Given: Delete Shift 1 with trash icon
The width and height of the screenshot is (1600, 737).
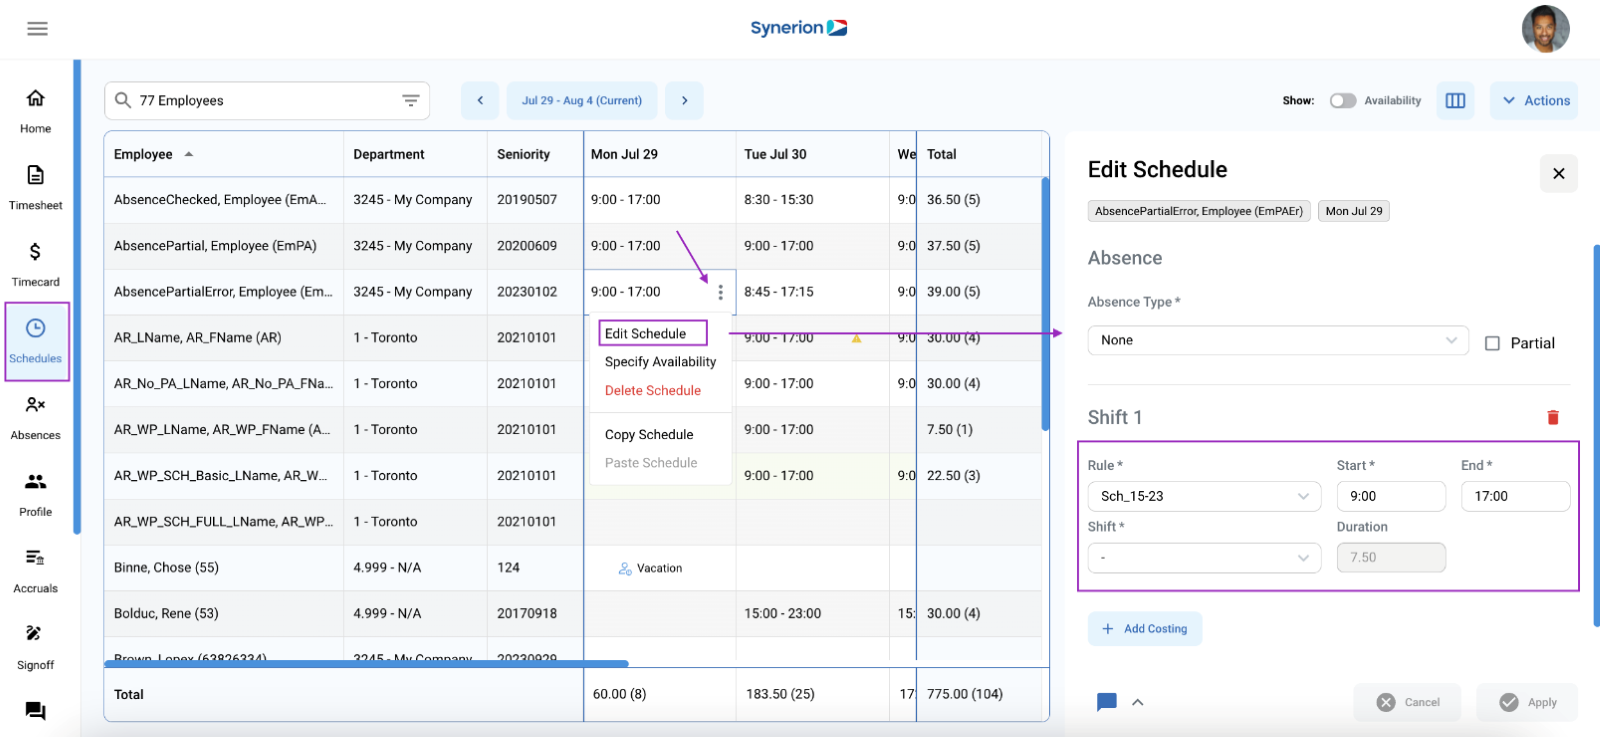Looking at the screenshot, I should (1553, 417).
